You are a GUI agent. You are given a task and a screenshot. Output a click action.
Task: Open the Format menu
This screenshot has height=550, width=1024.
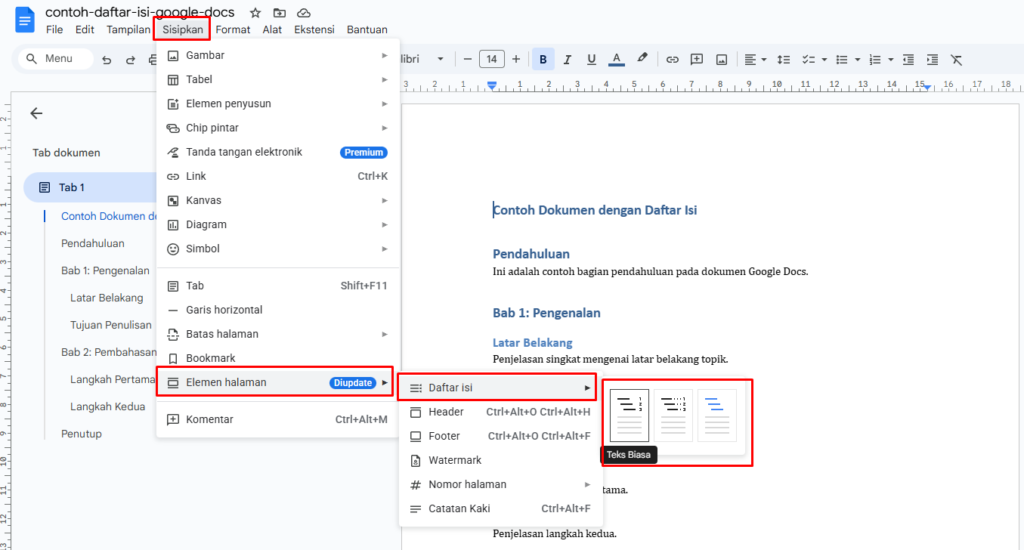point(233,29)
